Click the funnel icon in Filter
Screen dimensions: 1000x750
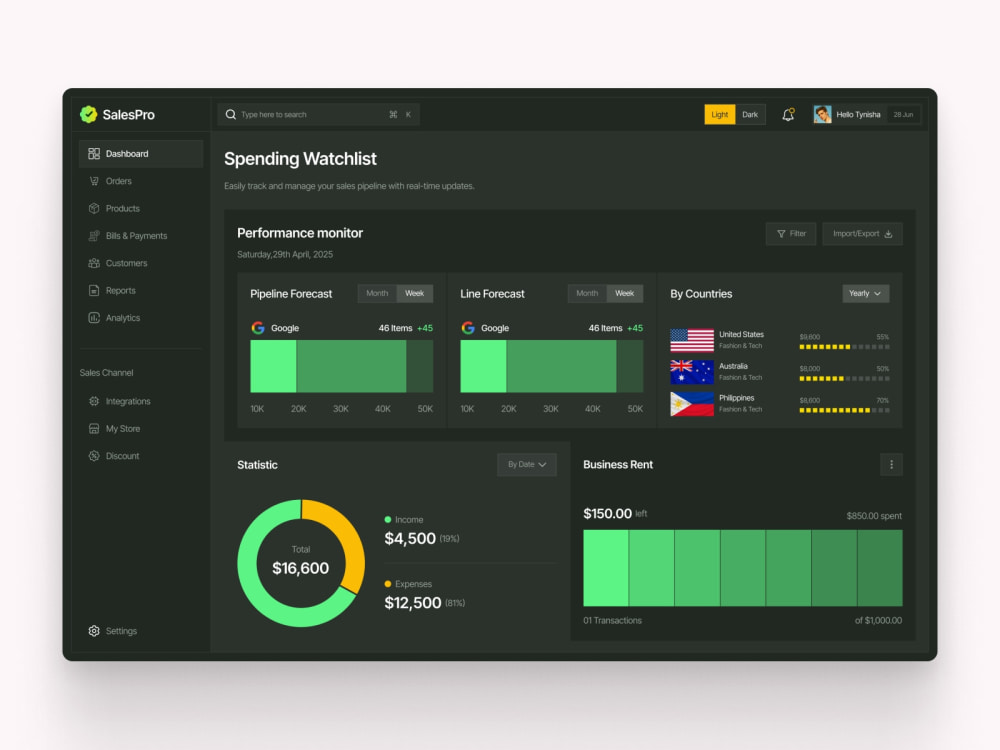781,234
